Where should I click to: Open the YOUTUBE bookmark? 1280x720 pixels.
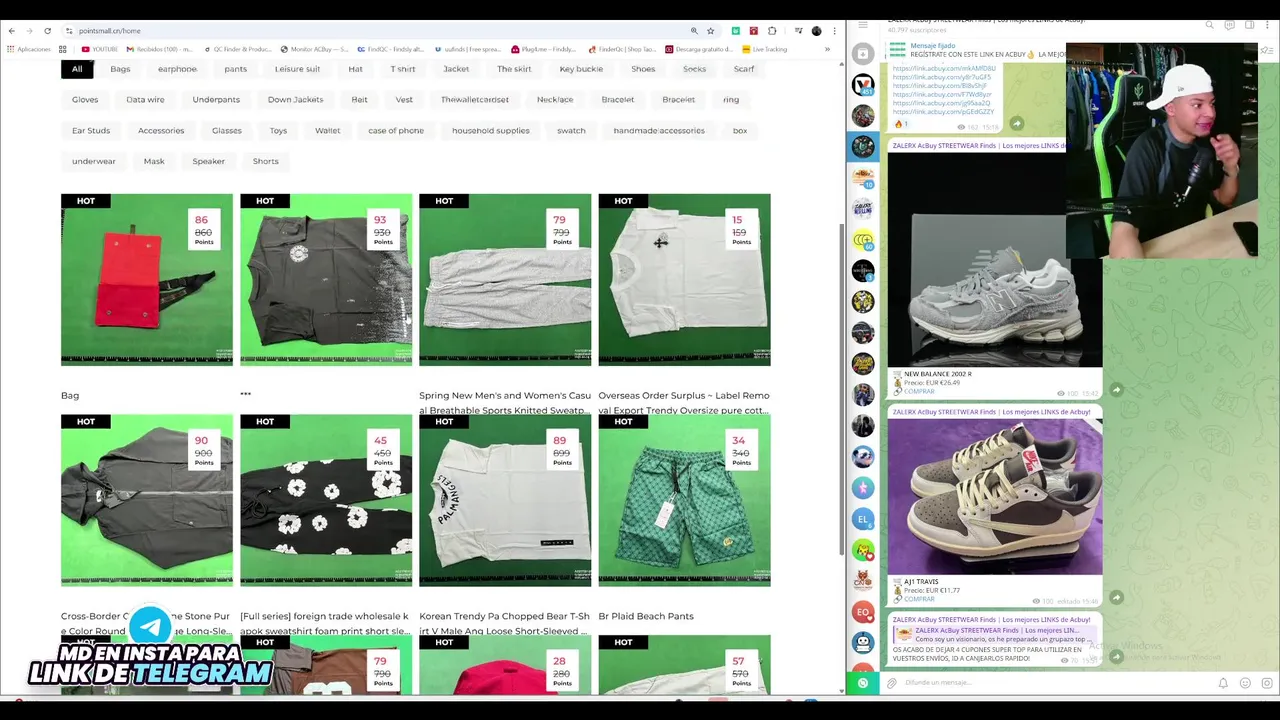(x=100, y=49)
